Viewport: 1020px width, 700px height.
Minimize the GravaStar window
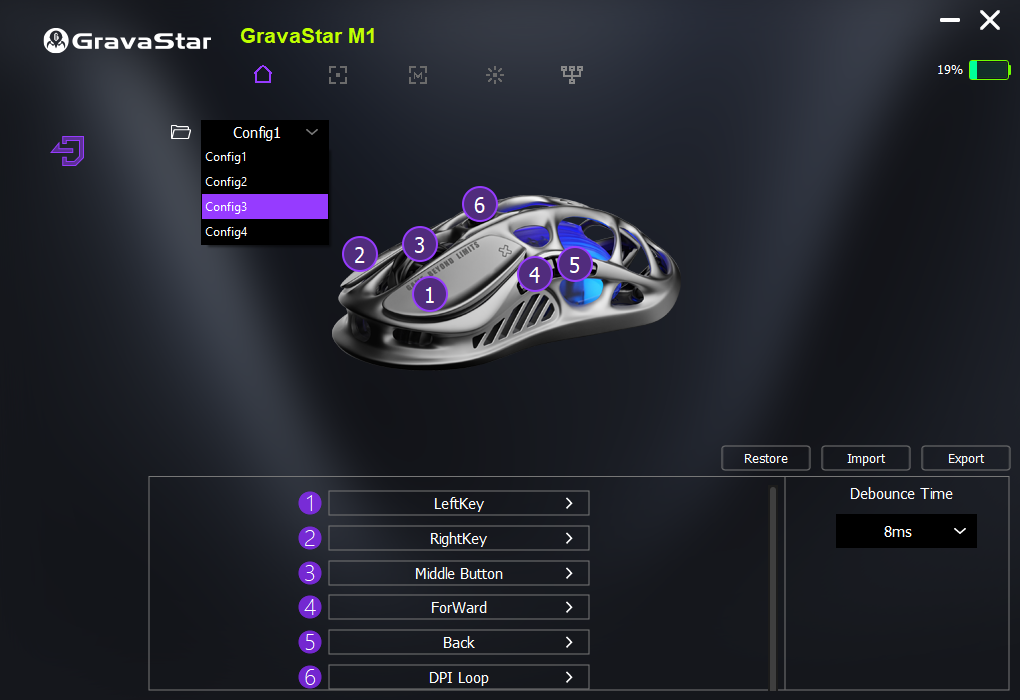(950, 20)
